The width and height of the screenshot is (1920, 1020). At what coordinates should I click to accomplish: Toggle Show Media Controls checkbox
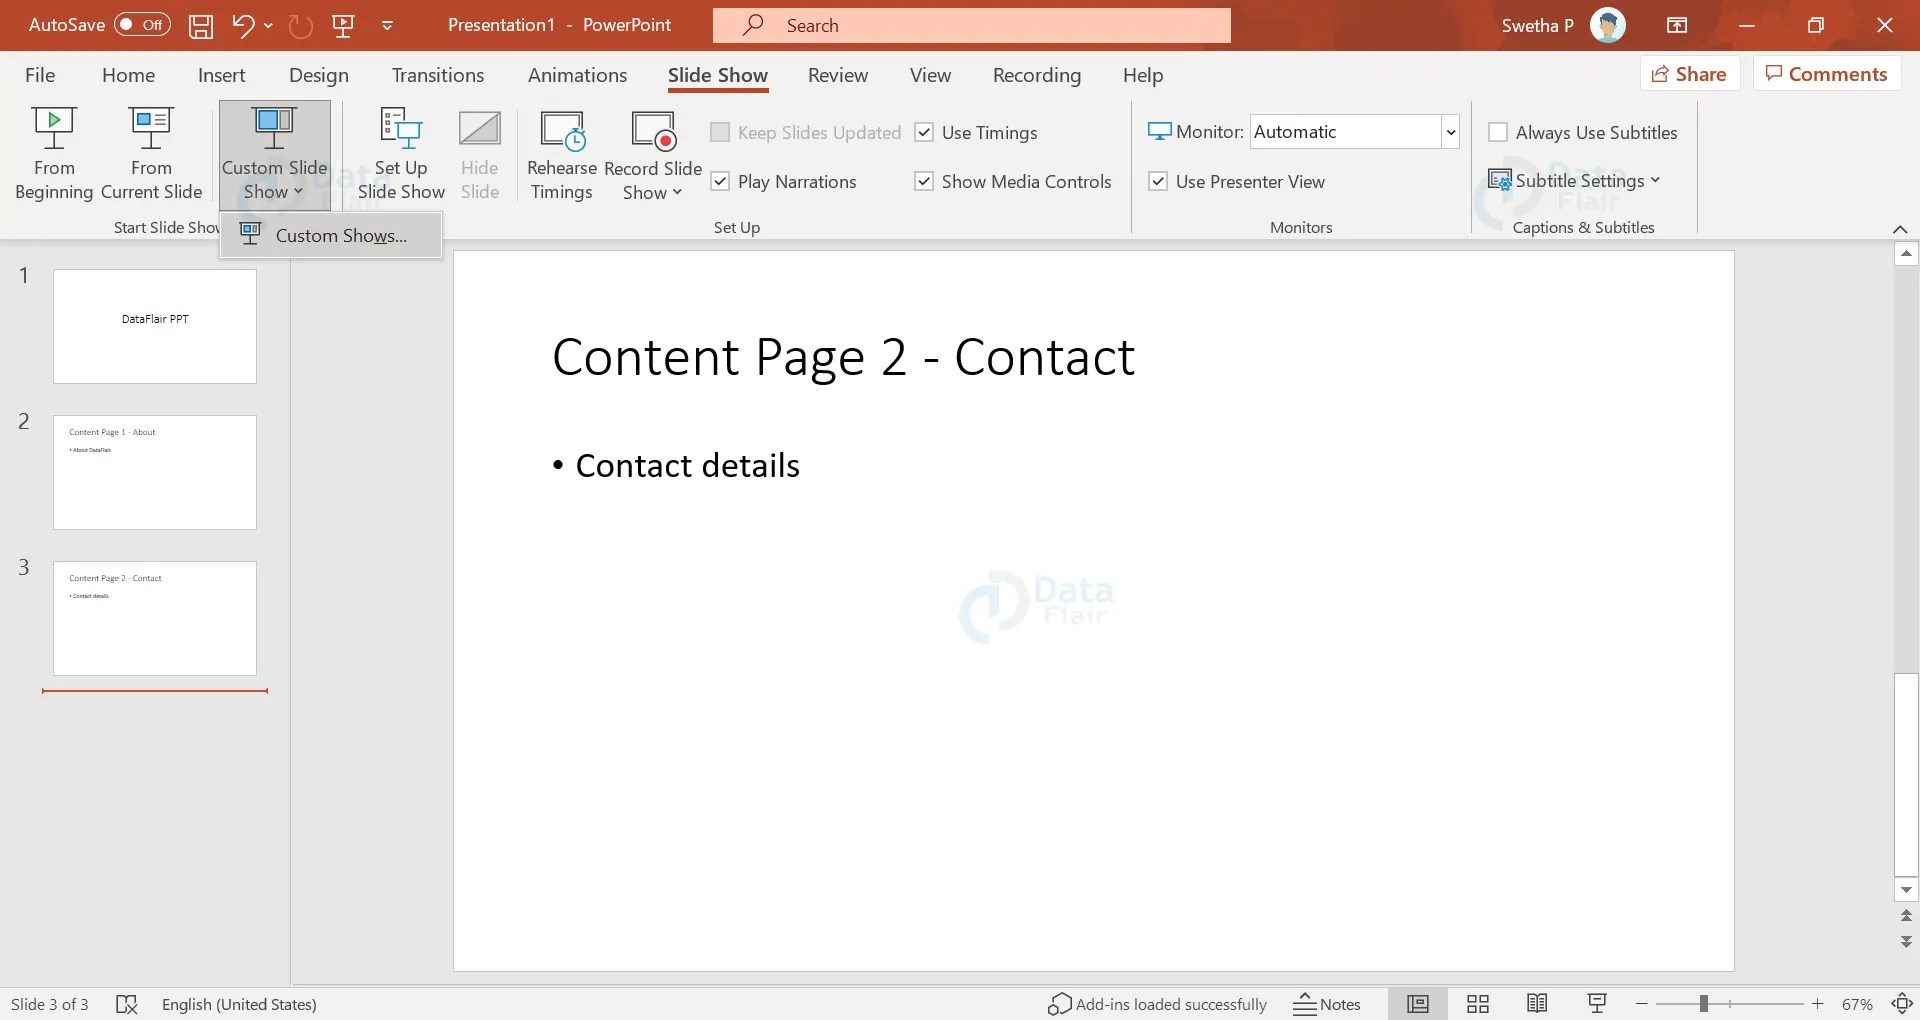pos(924,181)
